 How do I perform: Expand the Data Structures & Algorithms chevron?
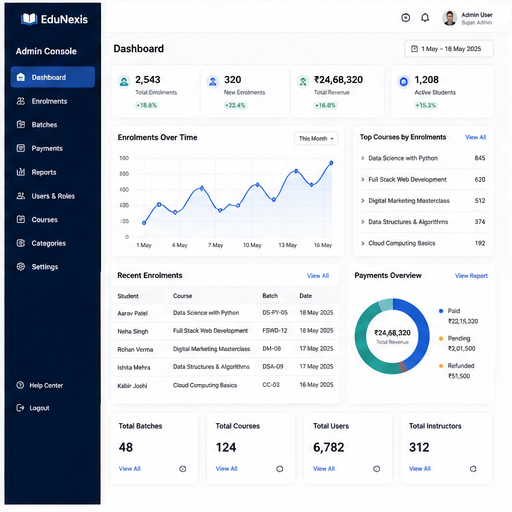(x=363, y=222)
